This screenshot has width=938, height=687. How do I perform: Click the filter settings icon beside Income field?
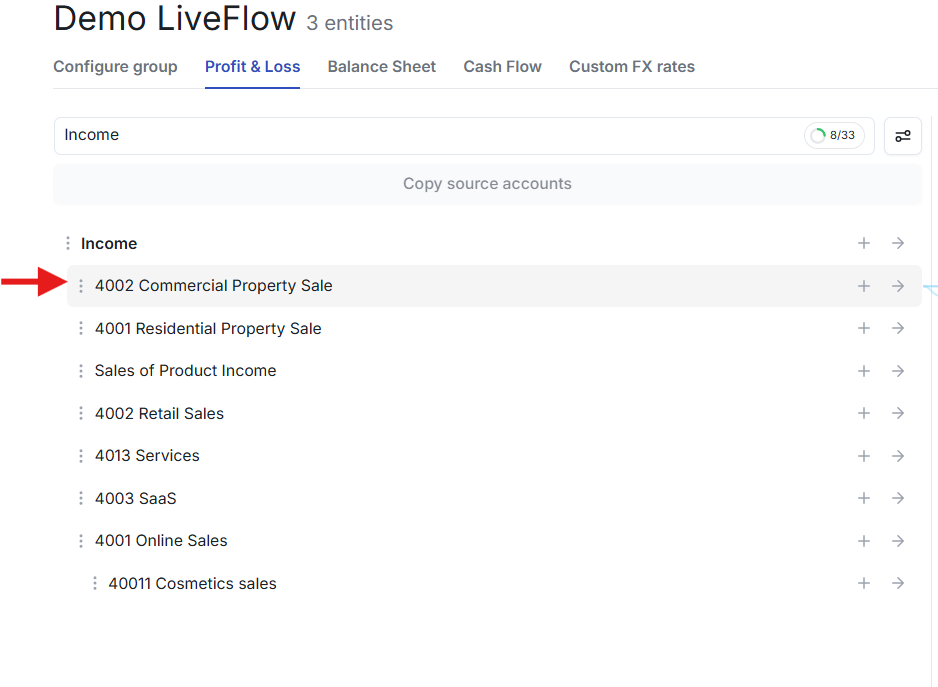click(x=902, y=136)
